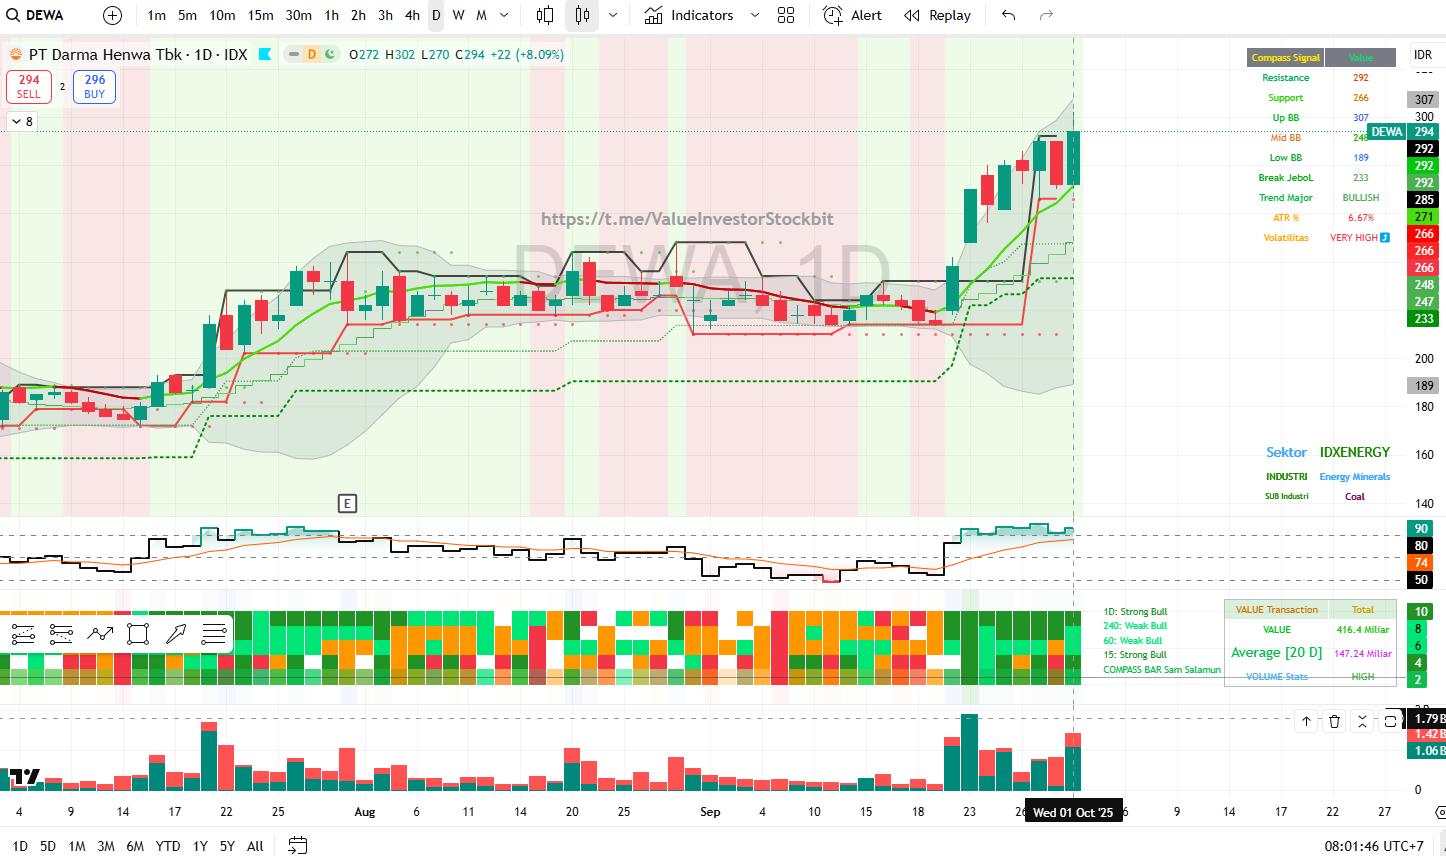Switch to the 15m timeframe
This screenshot has height=856, width=1446.
click(261, 15)
